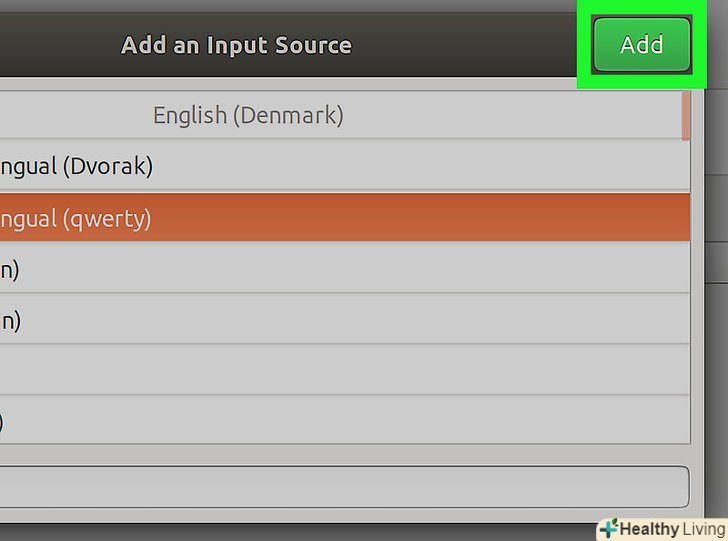728x541 pixels.
Task: Choose the row ending in 'ngual (Dvorak)'
Action: pyautogui.click(x=344, y=166)
